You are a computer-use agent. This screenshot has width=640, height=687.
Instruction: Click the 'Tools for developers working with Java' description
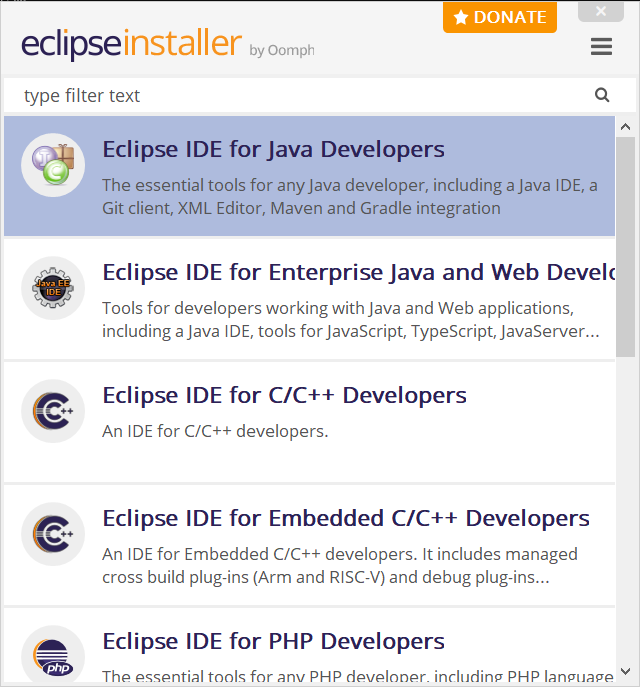(350, 320)
